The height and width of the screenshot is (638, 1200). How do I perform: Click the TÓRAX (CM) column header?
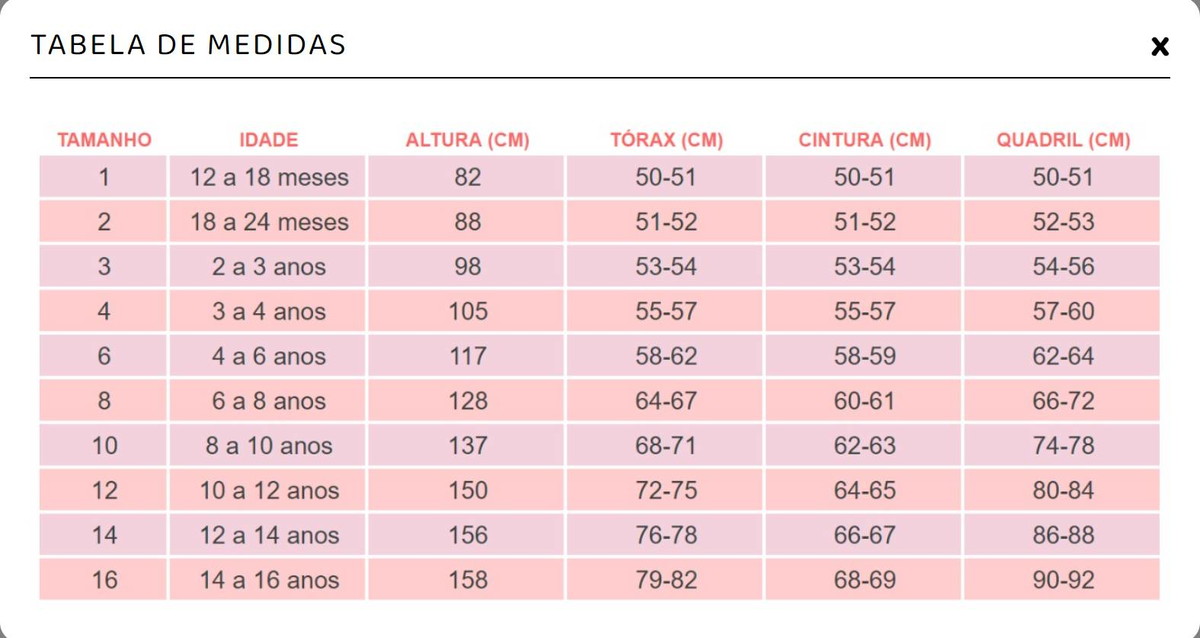[666, 140]
